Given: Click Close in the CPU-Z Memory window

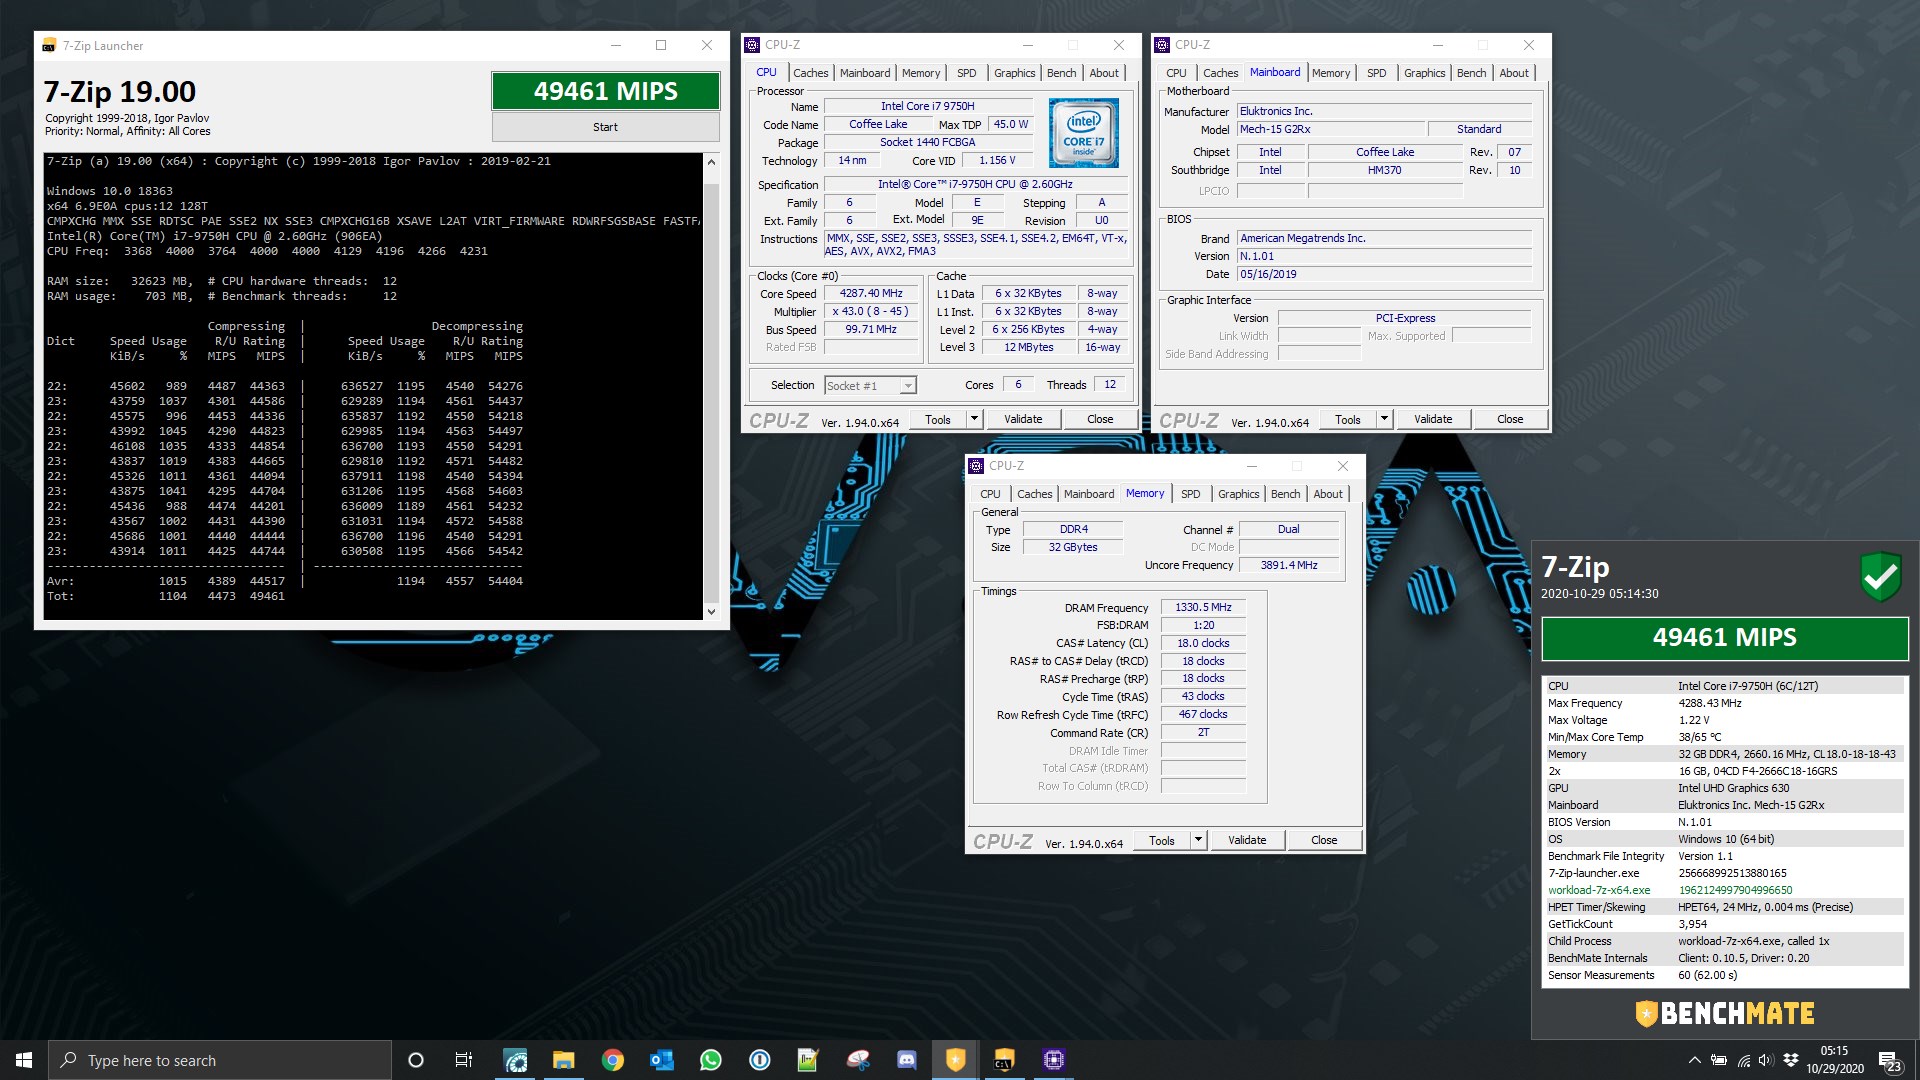Looking at the screenshot, I should [1324, 840].
